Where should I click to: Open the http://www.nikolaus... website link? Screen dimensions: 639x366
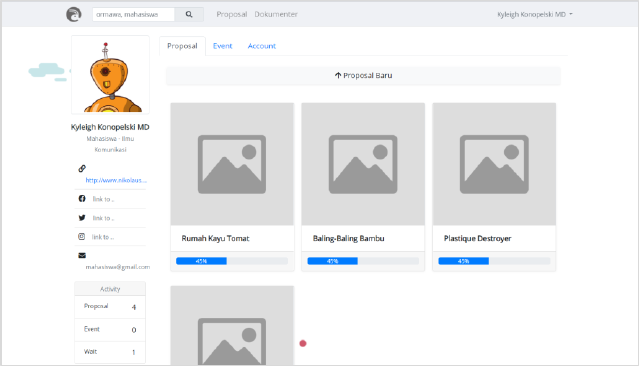(x=116, y=180)
